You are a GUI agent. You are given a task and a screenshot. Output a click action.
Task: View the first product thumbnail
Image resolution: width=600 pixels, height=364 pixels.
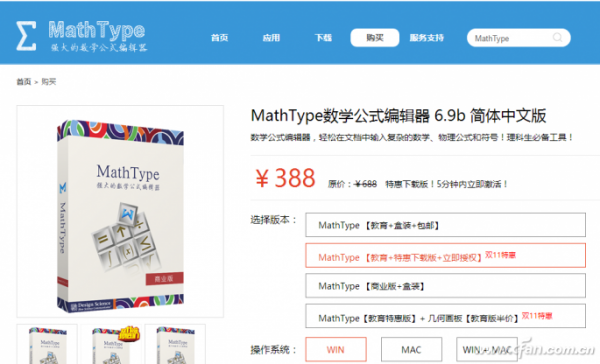[47, 344]
